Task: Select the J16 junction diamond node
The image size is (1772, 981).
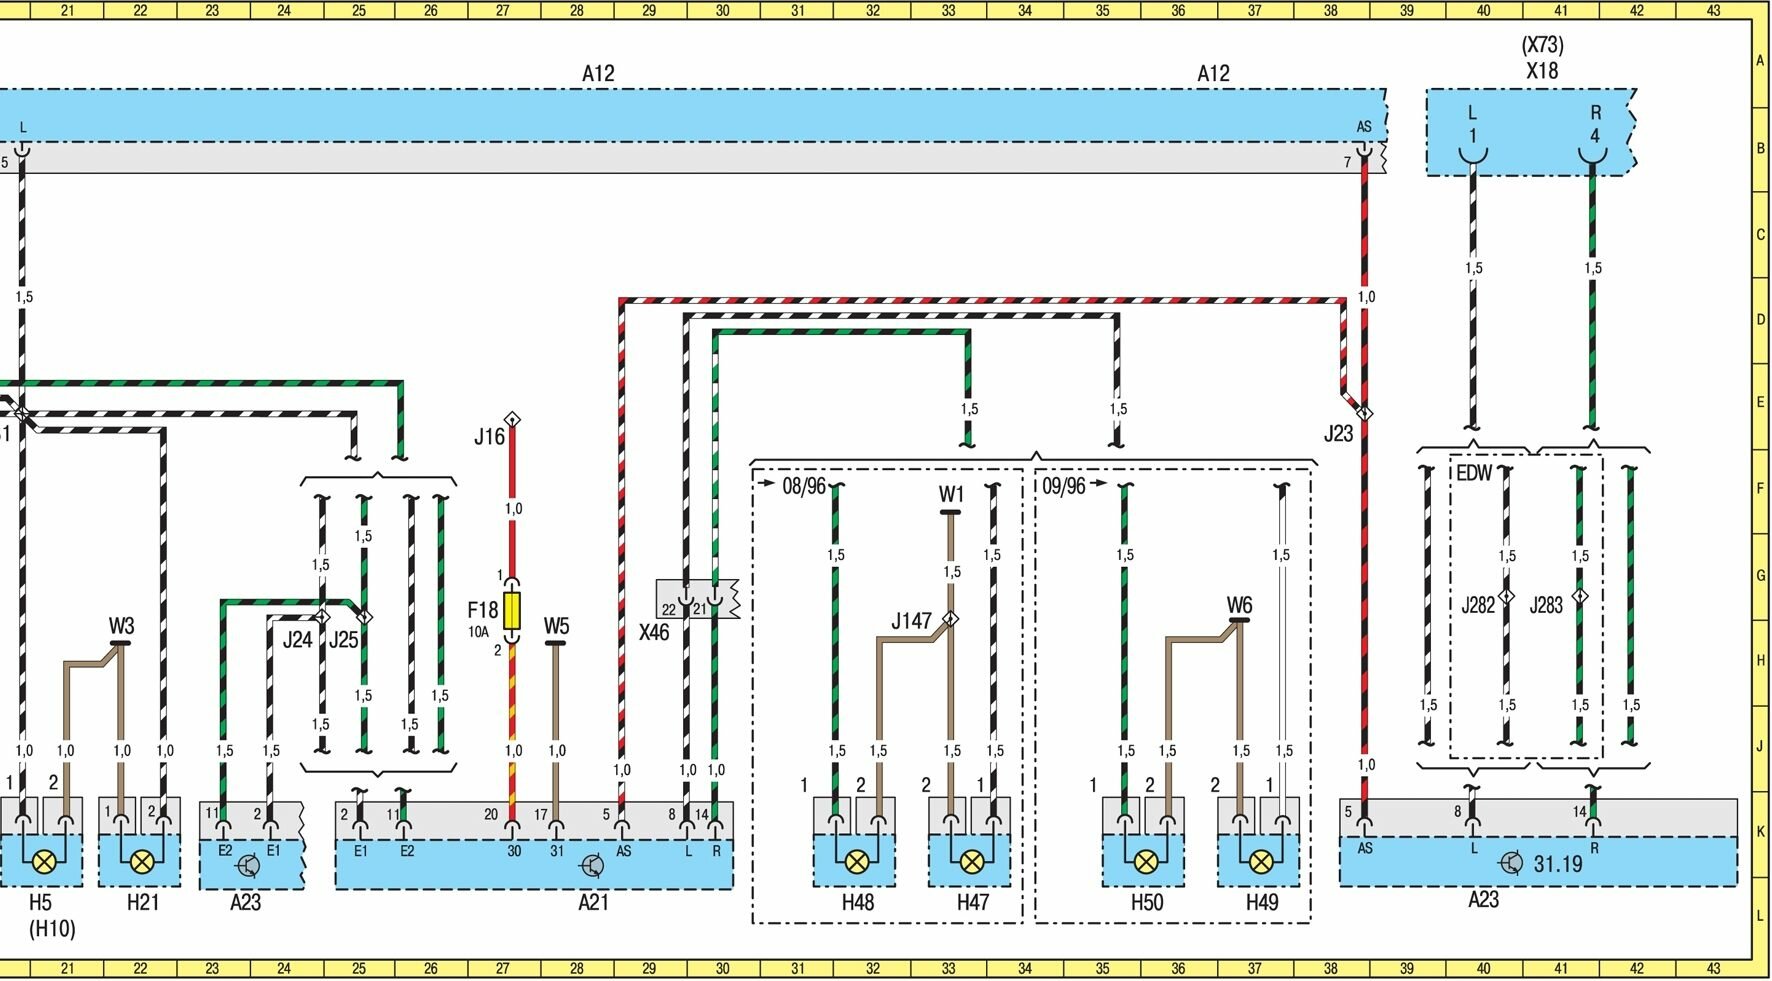Action: (x=512, y=419)
